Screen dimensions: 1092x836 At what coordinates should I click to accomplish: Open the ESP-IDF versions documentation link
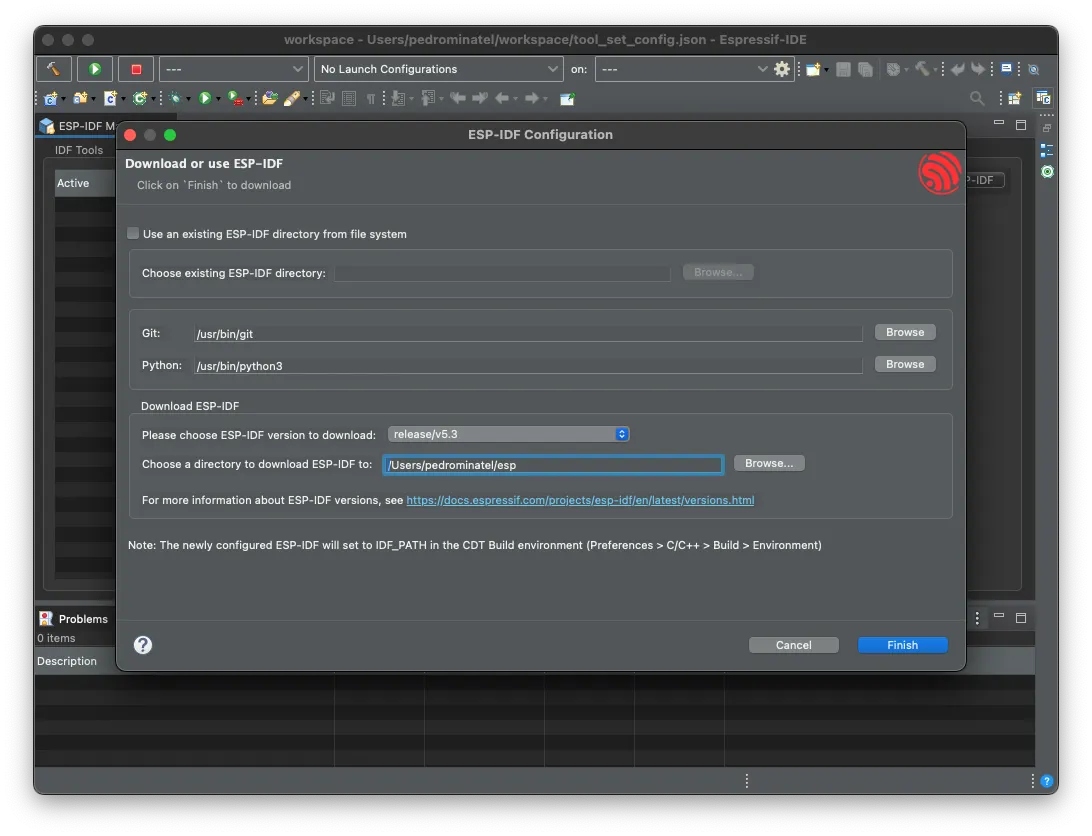pyautogui.click(x=580, y=500)
